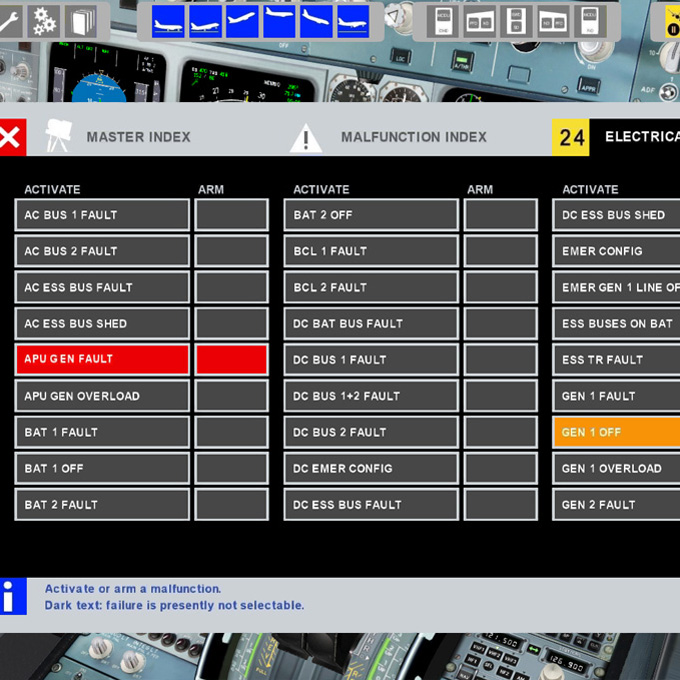Viewport: 680px width, 680px height.
Task: Arm the DC BUS 2 FAULT malfunction
Action: point(500,432)
